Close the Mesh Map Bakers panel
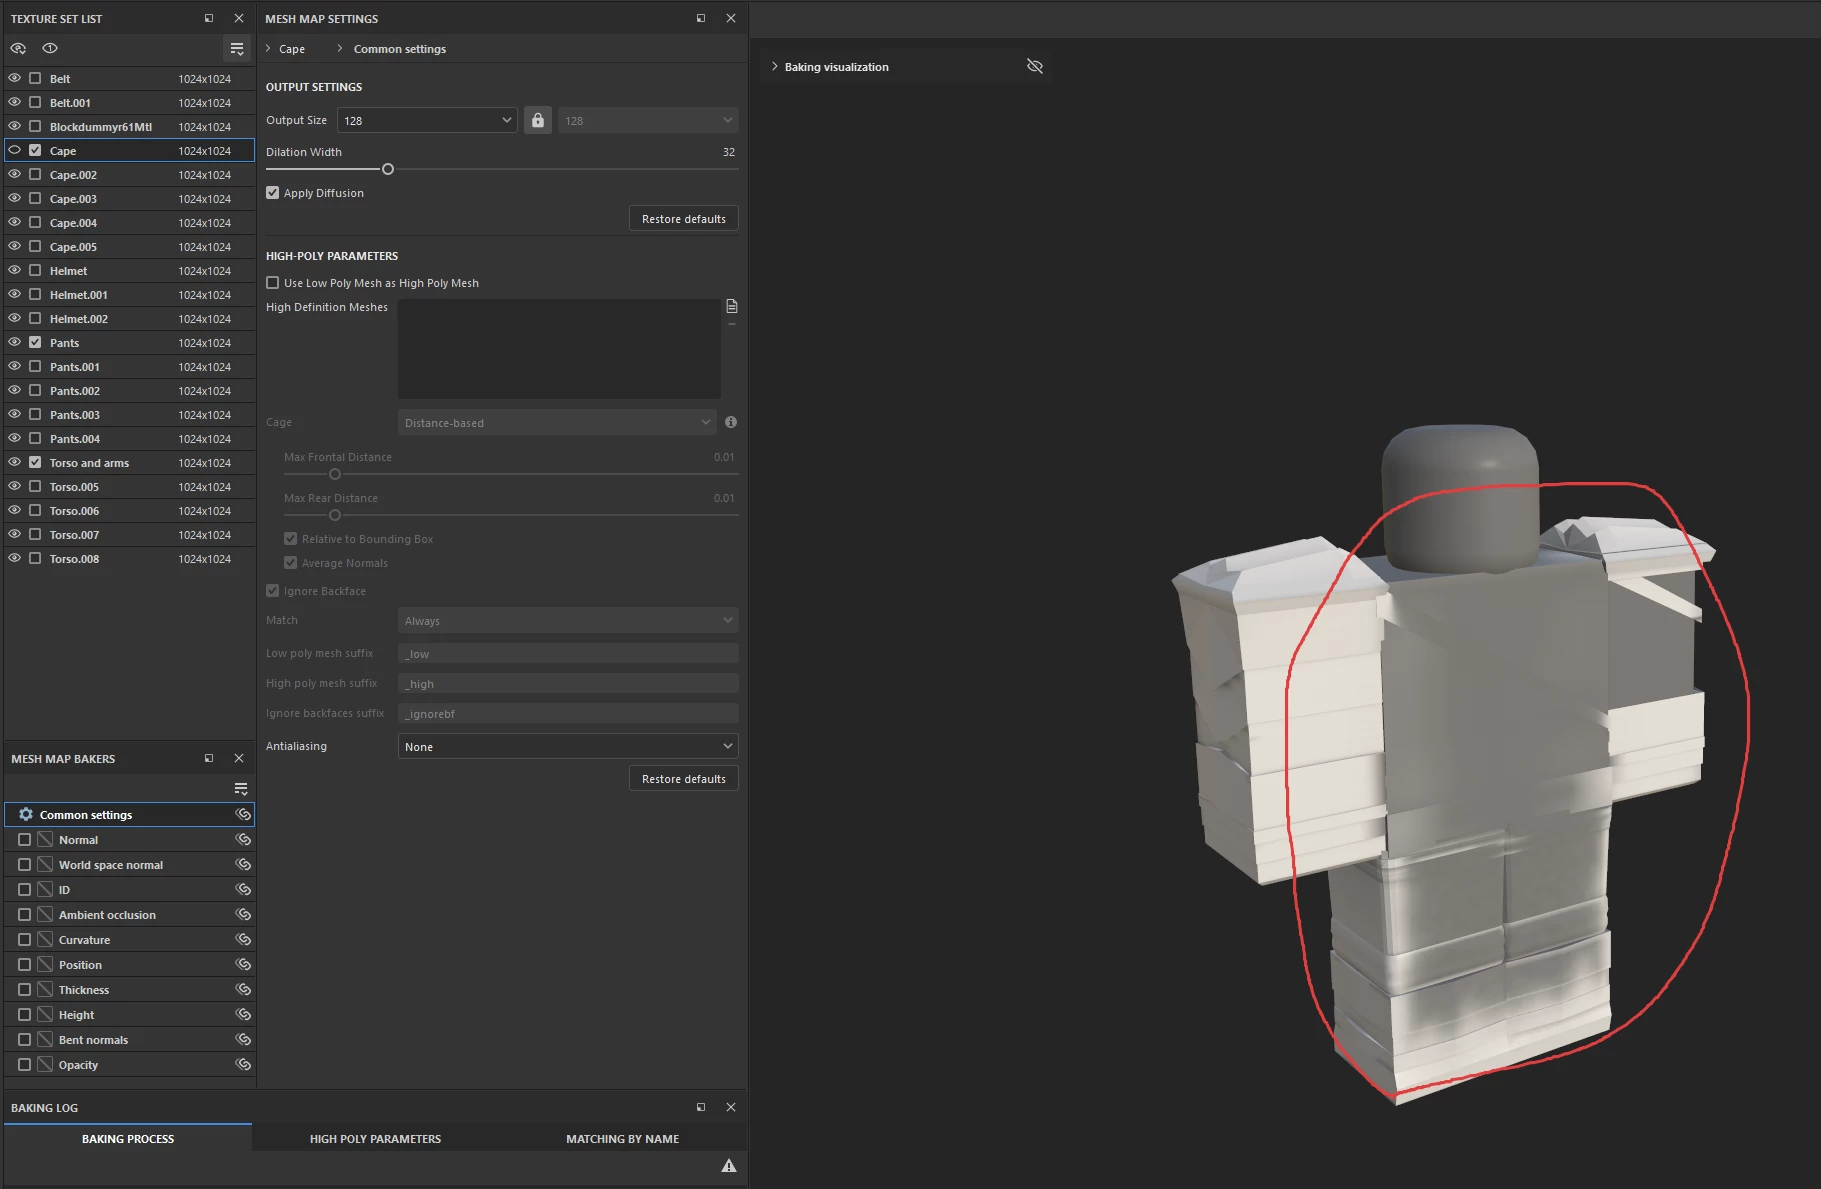Viewport: 1821px width, 1189px height. point(239,758)
